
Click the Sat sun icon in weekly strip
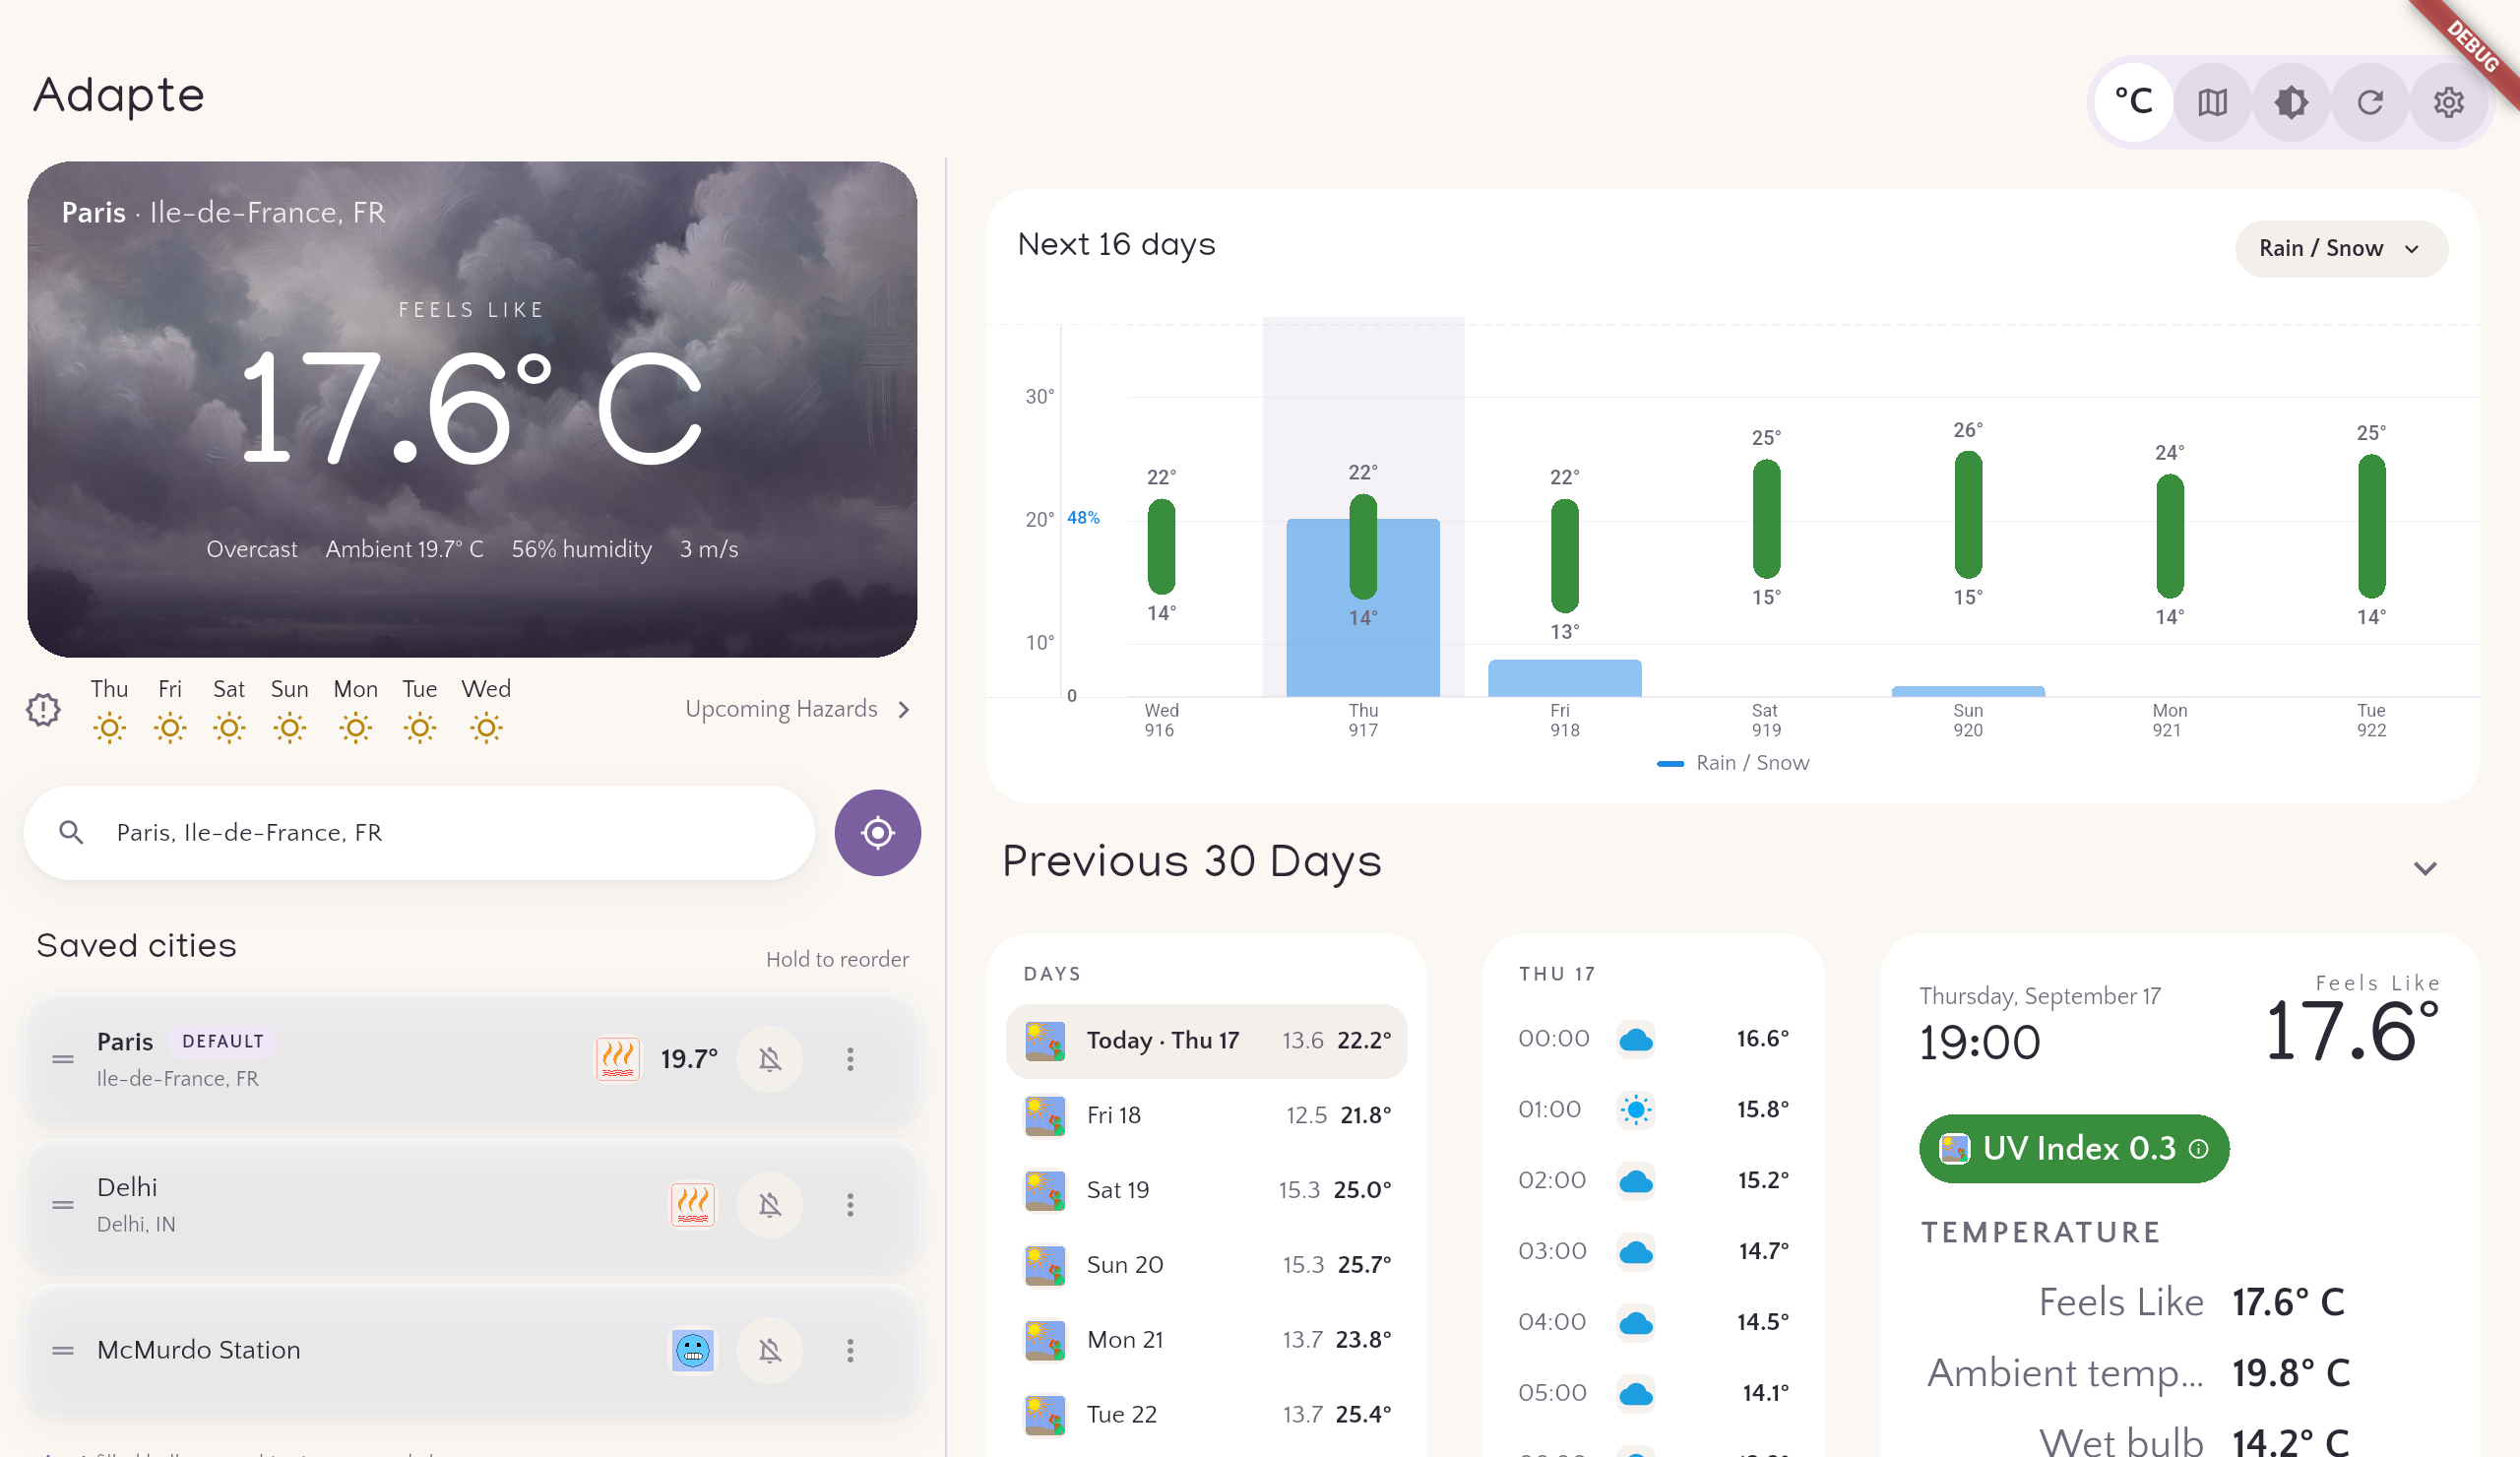click(x=229, y=728)
